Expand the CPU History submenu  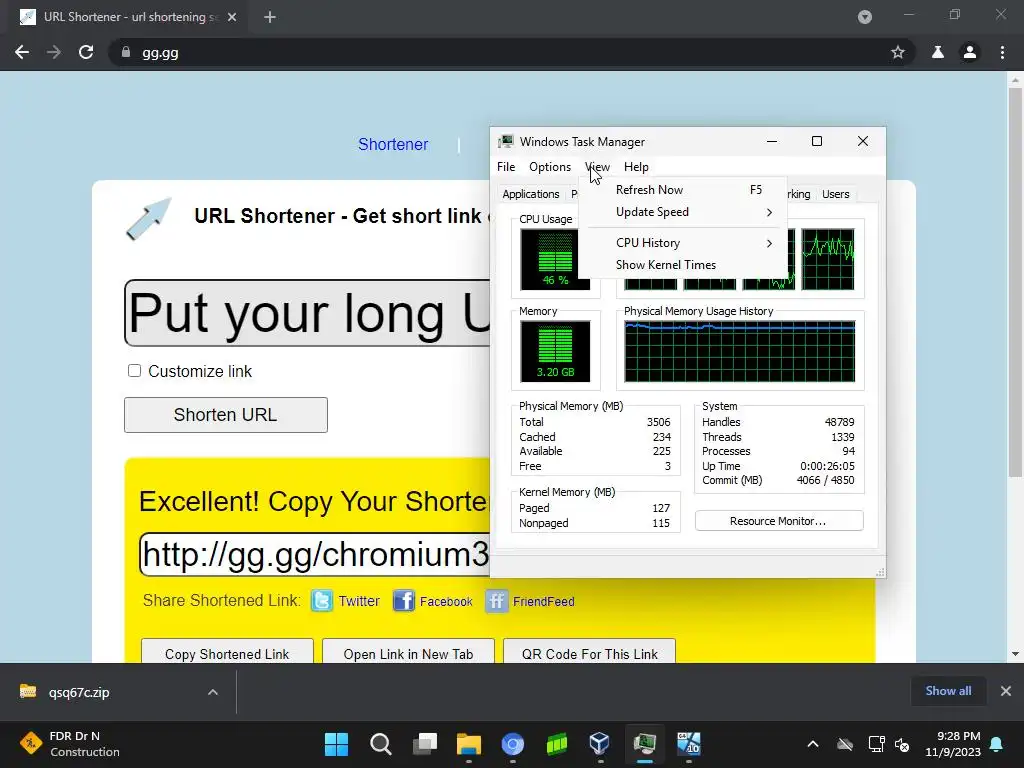[684, 243]
